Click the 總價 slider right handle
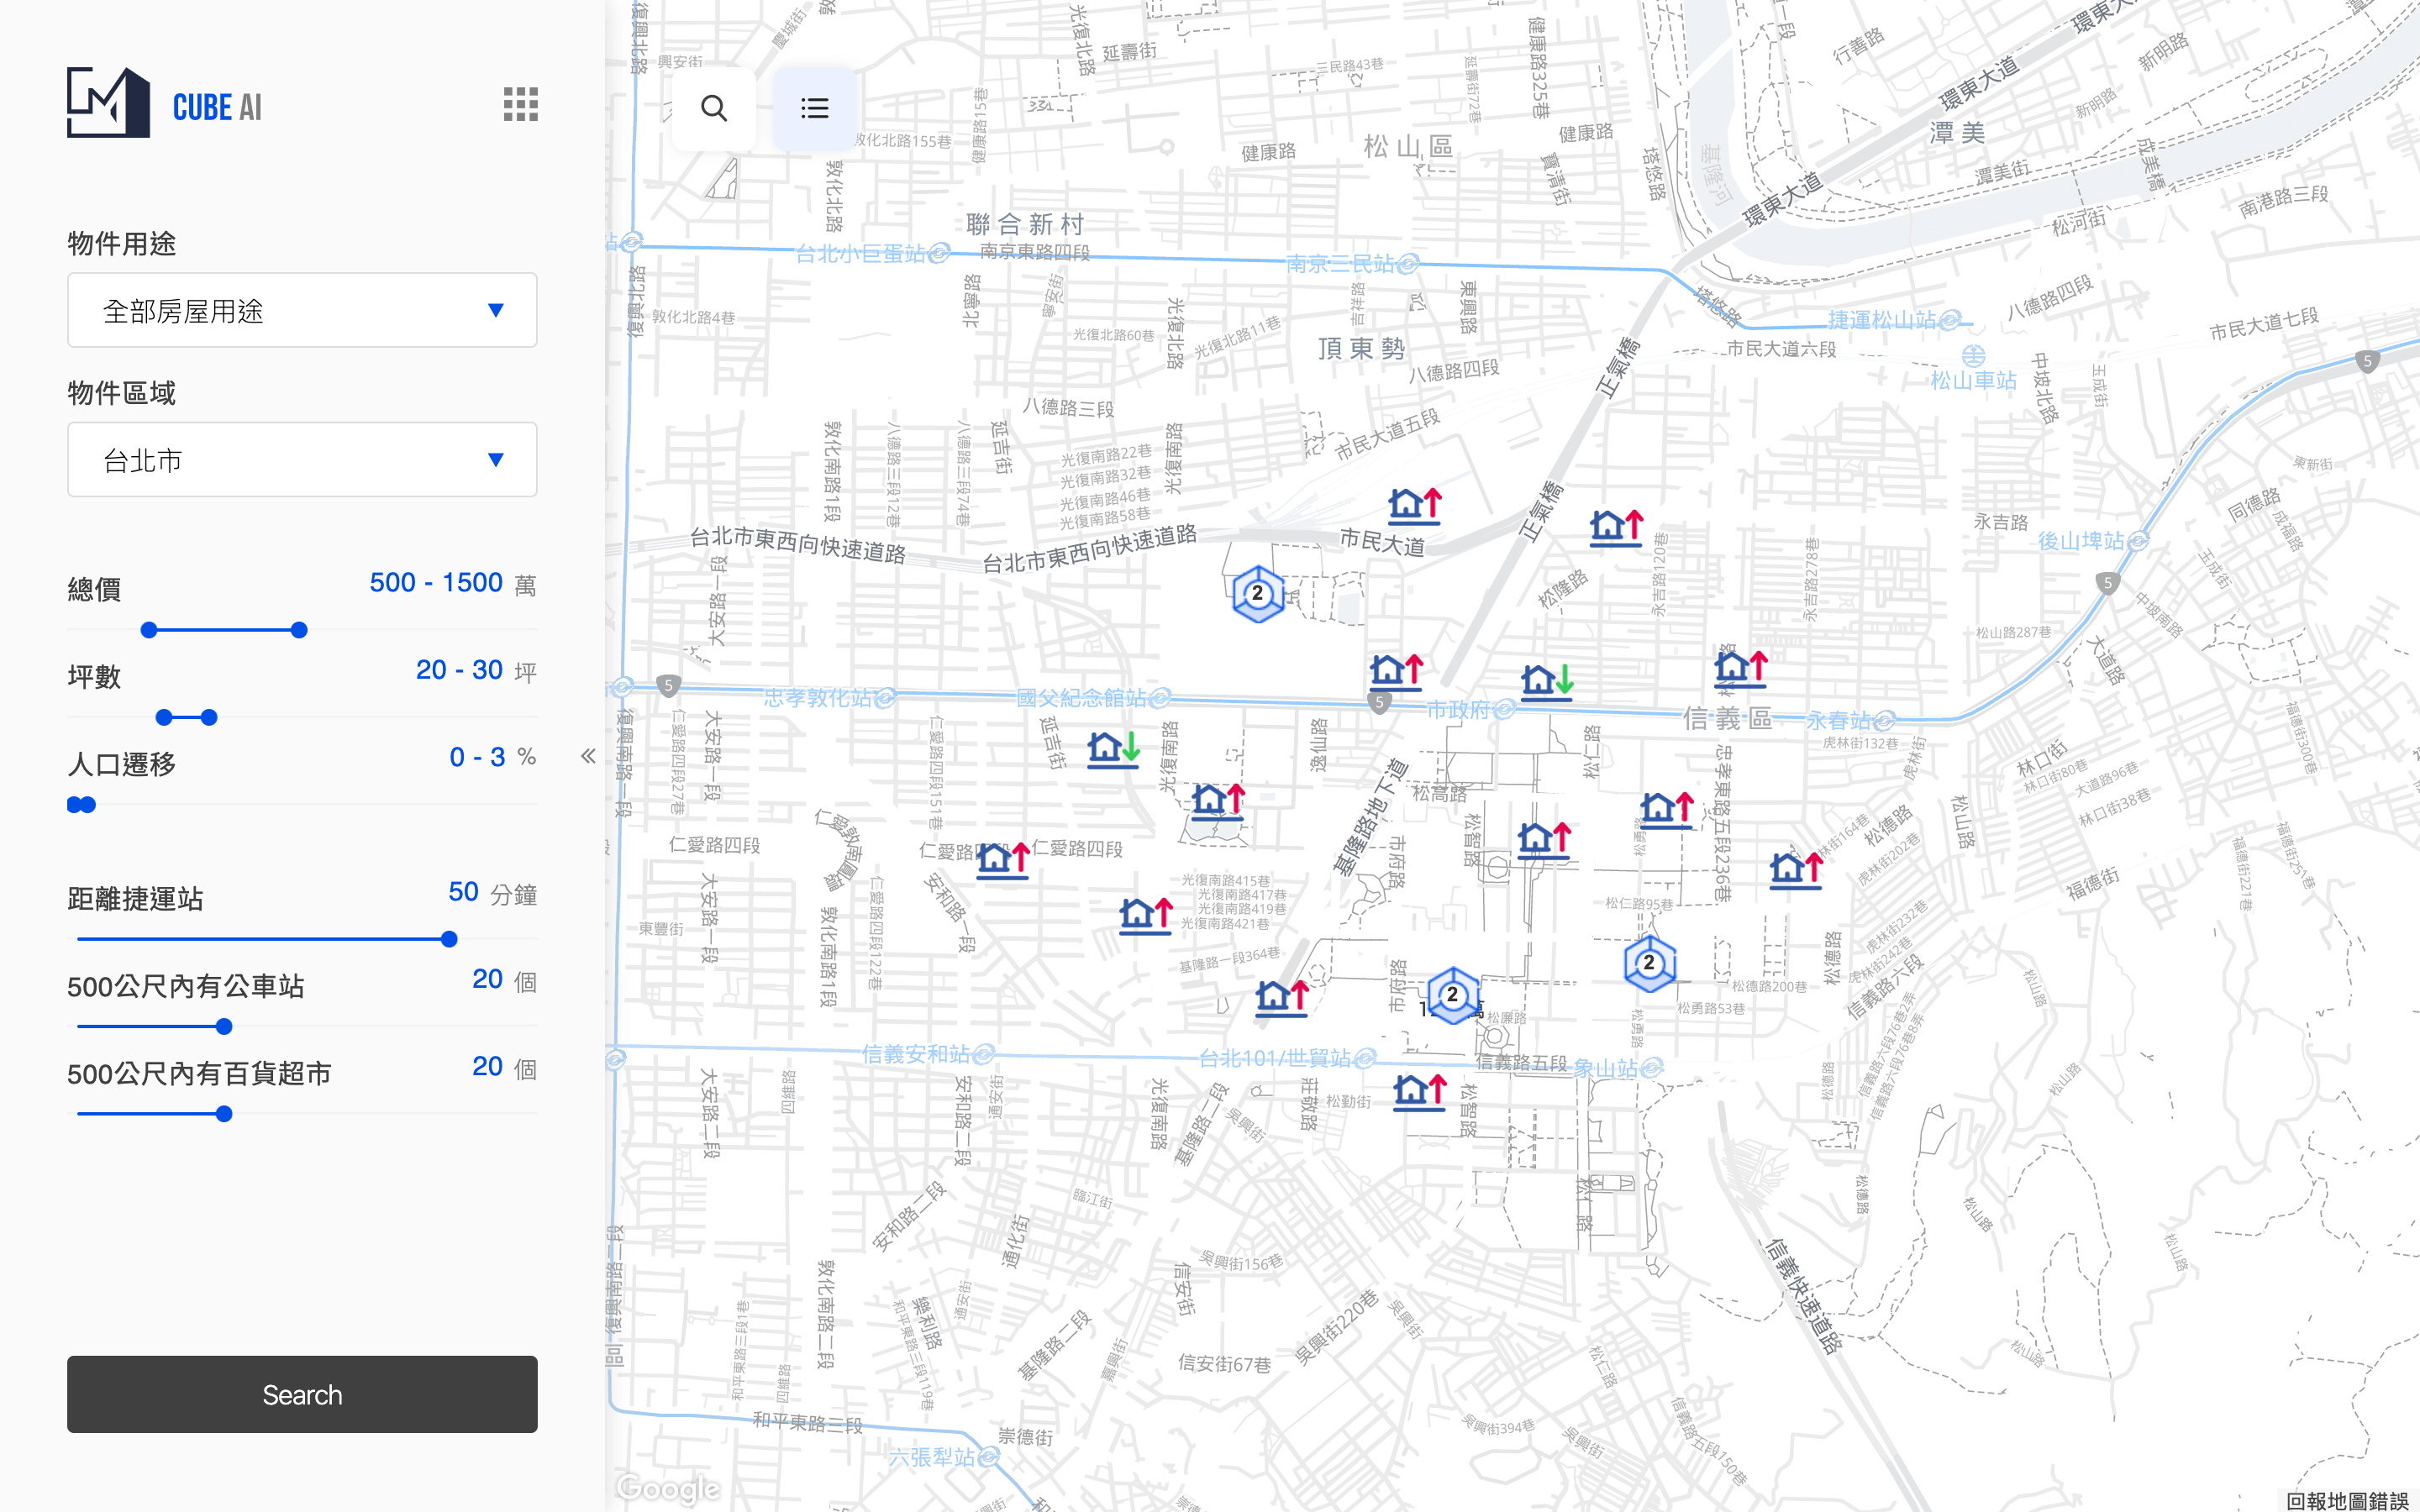The height and width of the screenshot is (1512, 2420). tap(299, 630)
